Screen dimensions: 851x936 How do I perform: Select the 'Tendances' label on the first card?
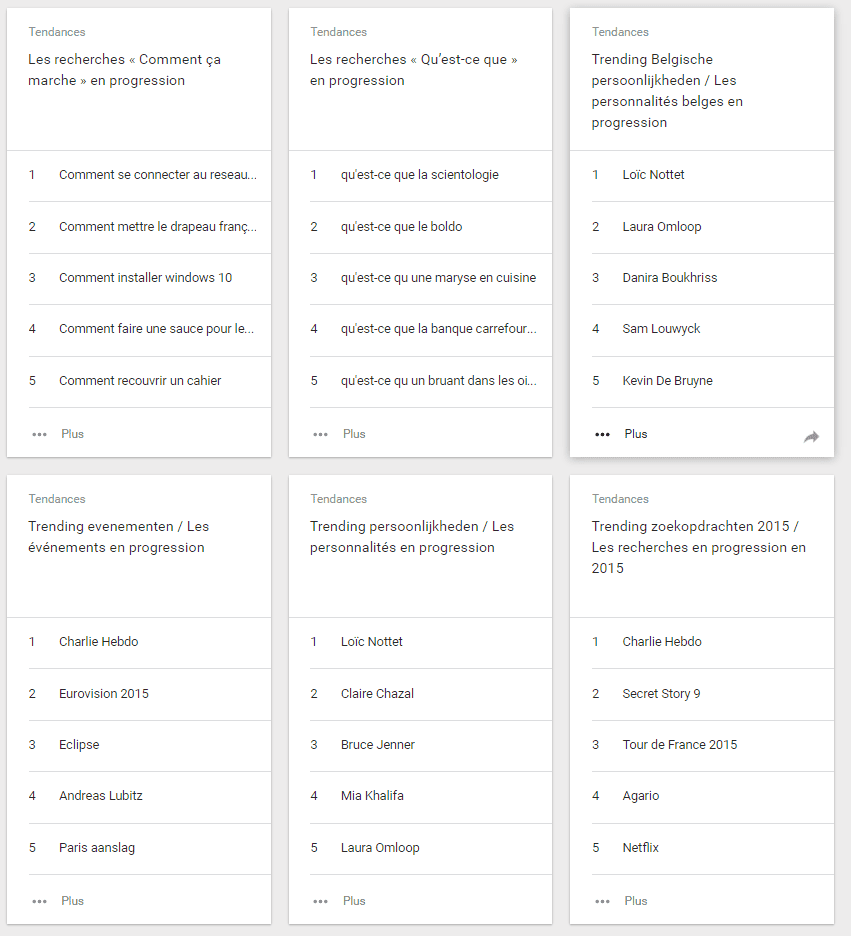[x=57, y=32]
